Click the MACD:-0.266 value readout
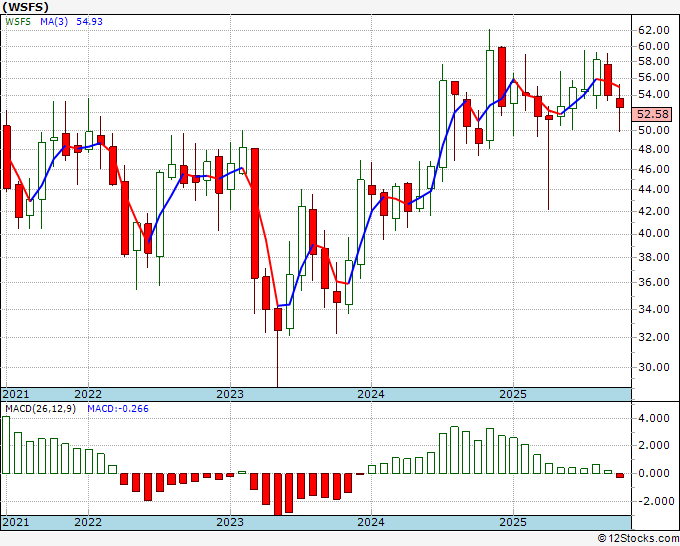The height and width of the screenshot is (546, 680). tap(118, 409)
